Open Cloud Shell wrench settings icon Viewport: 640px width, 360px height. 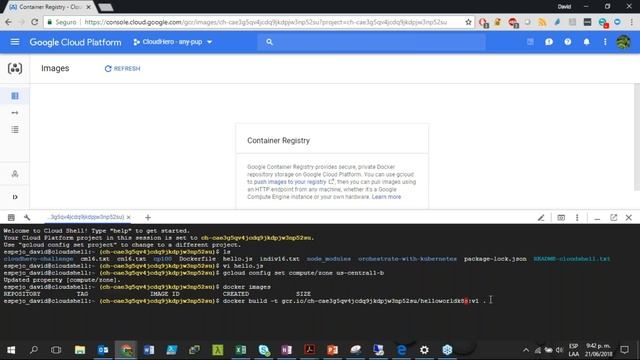point(27,218)
